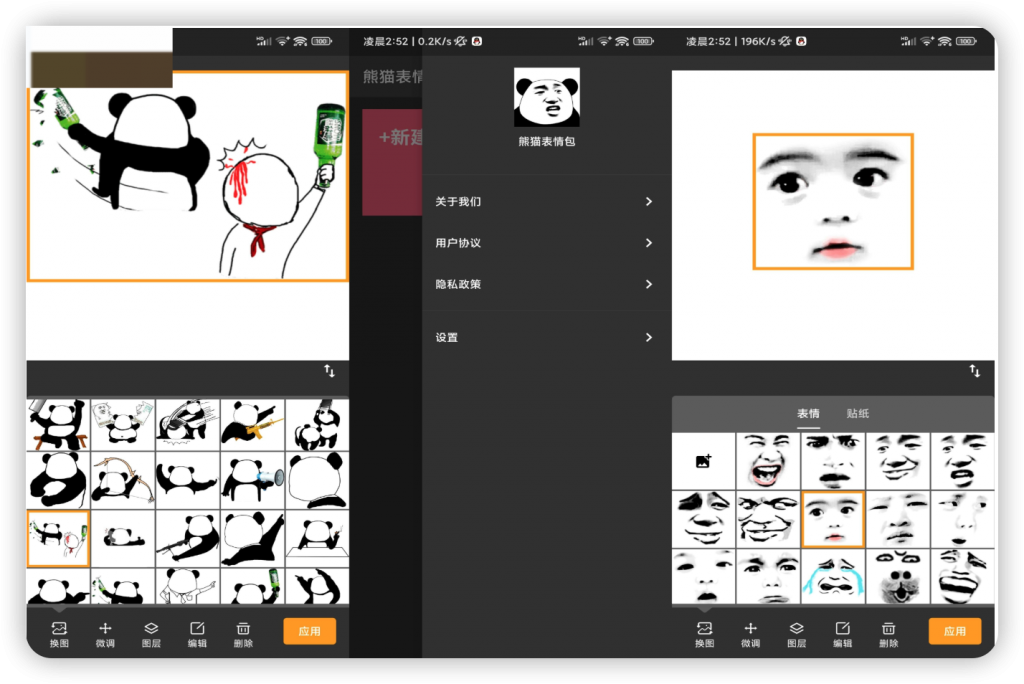Choose the crying face with blue tears
This screenshot has height=684, width=1024.
tap(833, 577)
